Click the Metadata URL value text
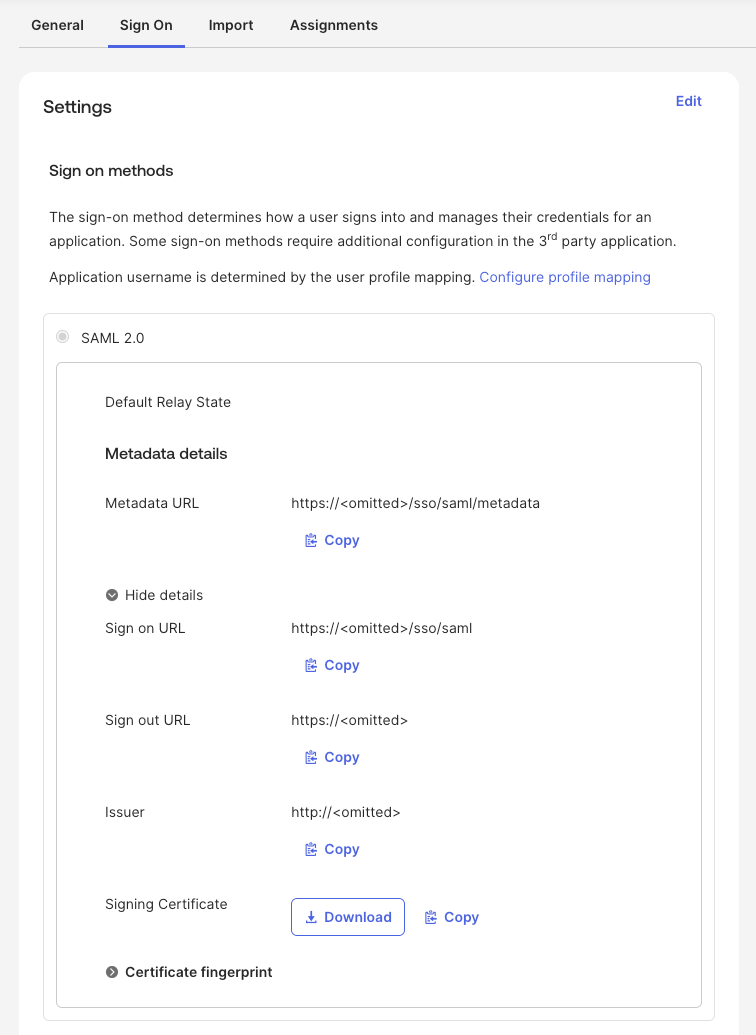 click(415, 503)
